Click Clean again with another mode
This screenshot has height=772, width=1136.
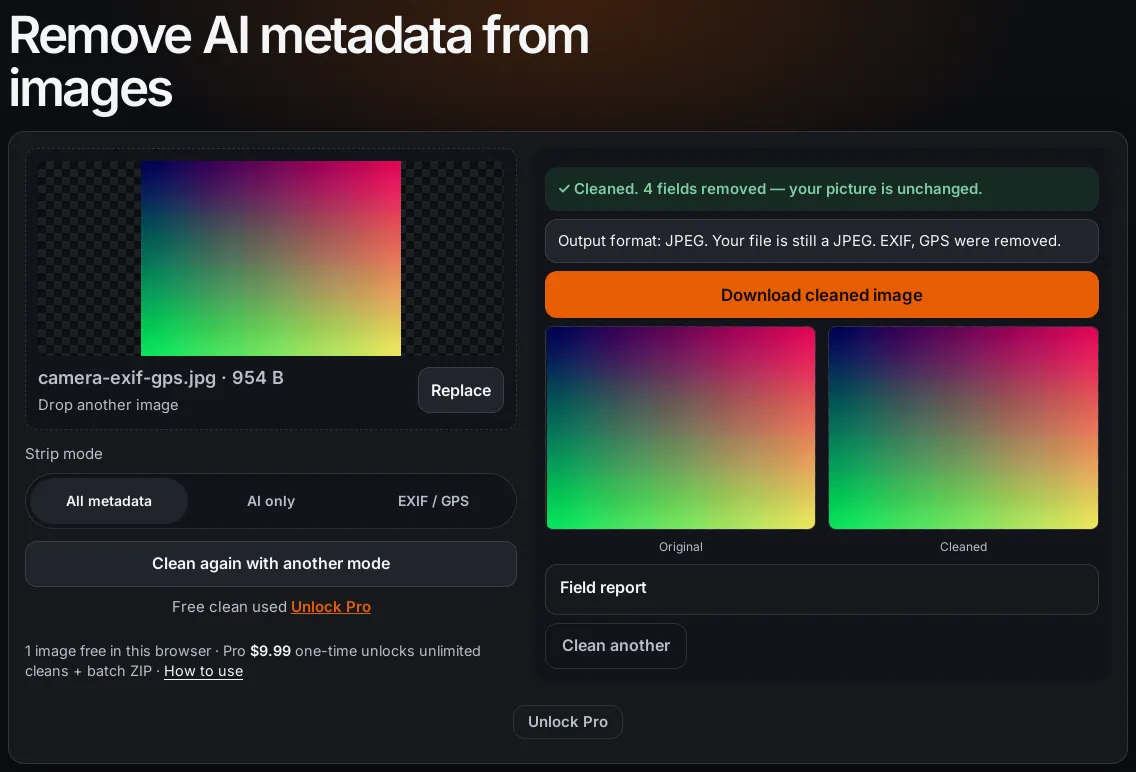pos(271,563)
